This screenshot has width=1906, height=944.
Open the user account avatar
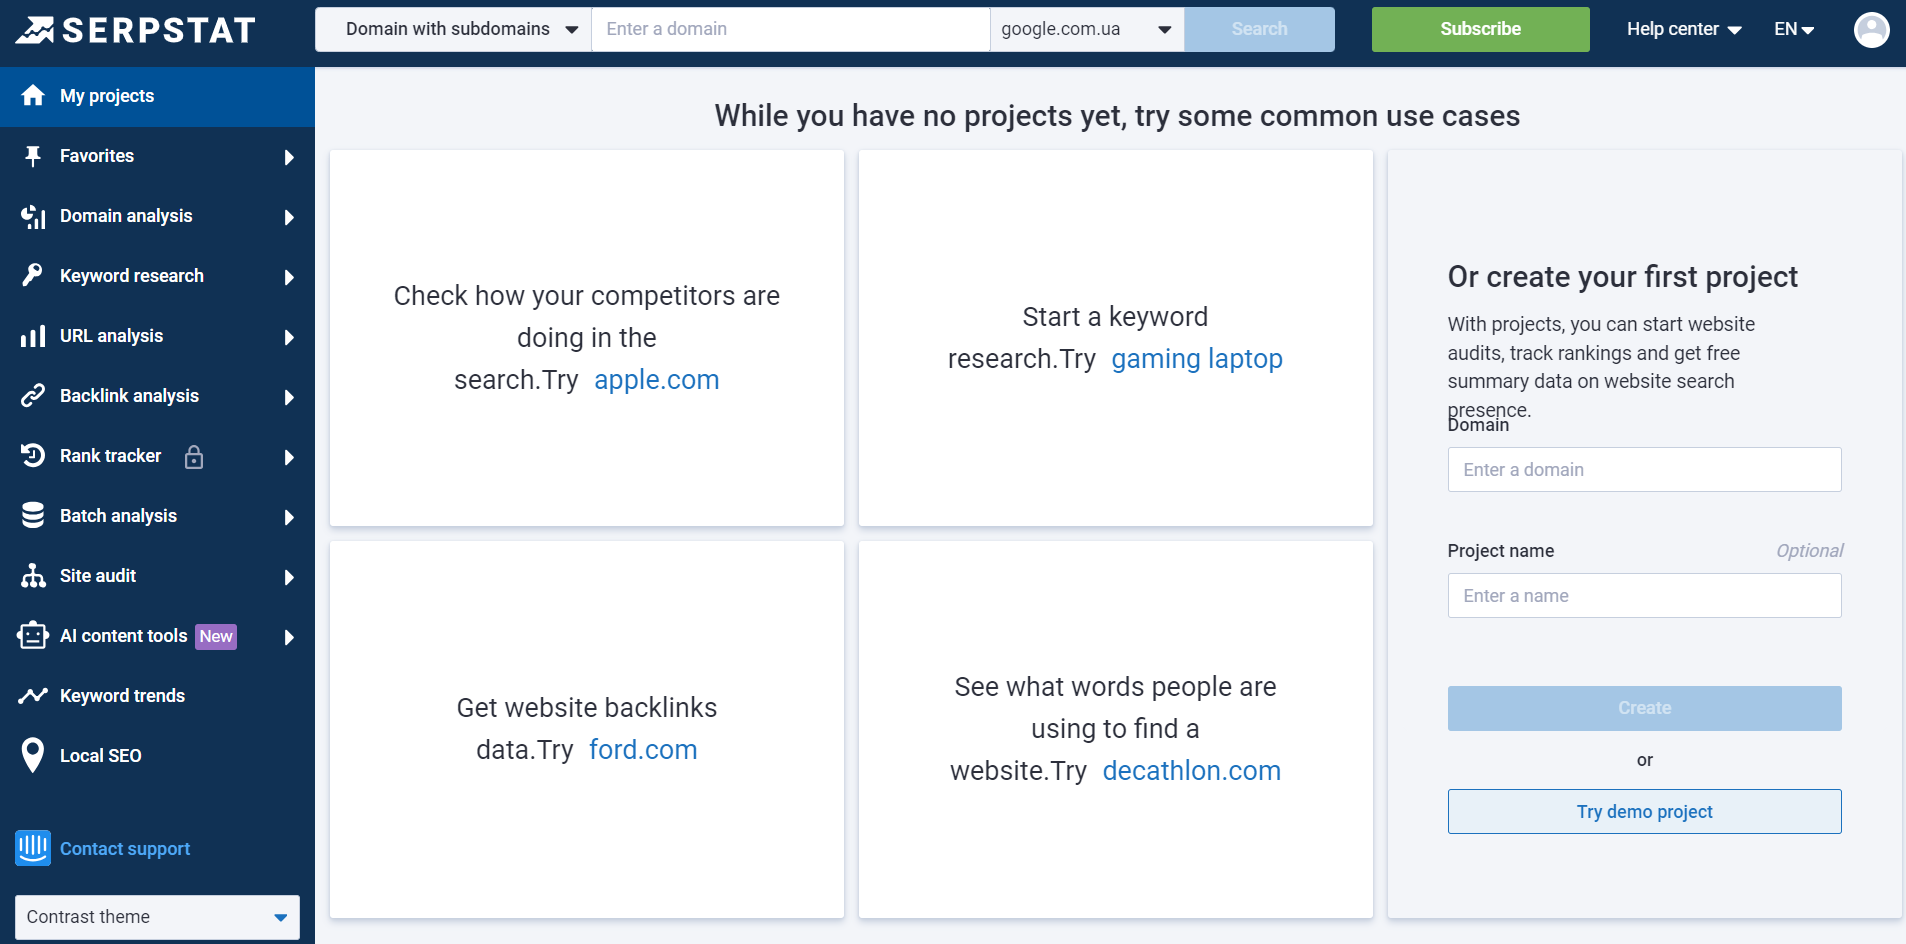pos(1871,29)
